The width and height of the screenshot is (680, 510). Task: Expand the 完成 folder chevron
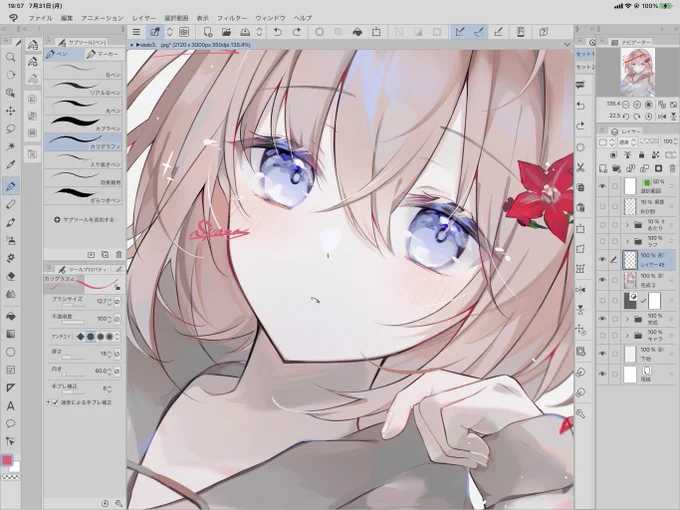[x=627, y=319]
